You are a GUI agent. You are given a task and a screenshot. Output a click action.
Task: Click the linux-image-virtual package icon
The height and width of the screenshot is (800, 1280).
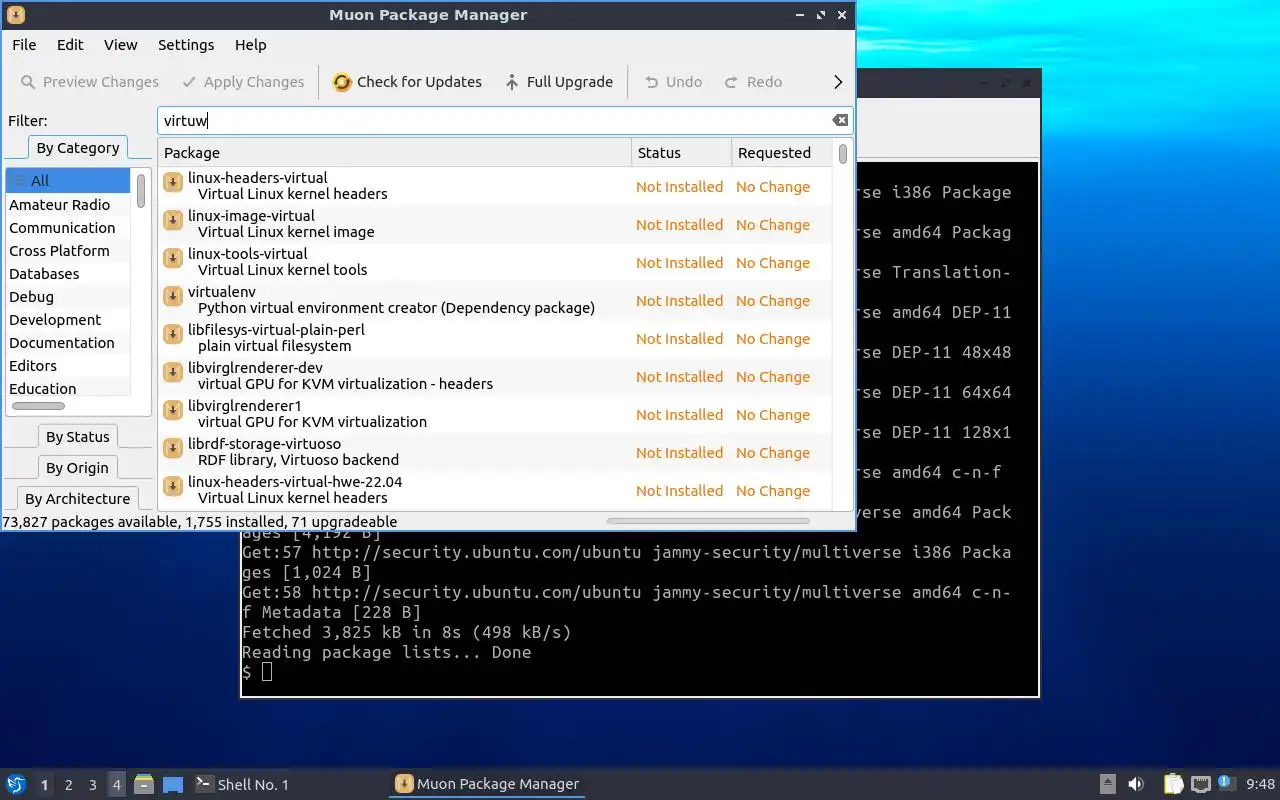tap(172, 220)
